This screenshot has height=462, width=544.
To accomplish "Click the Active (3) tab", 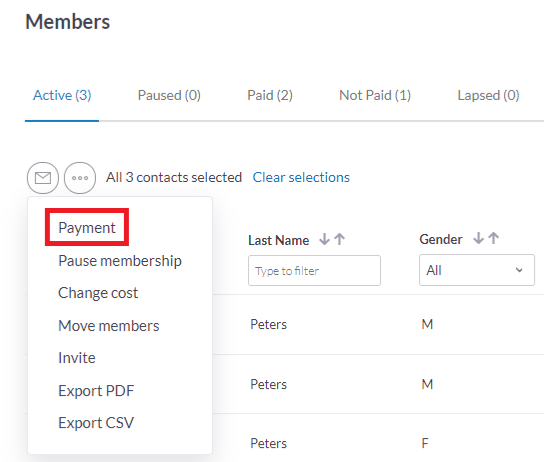I will pos(62,95).
